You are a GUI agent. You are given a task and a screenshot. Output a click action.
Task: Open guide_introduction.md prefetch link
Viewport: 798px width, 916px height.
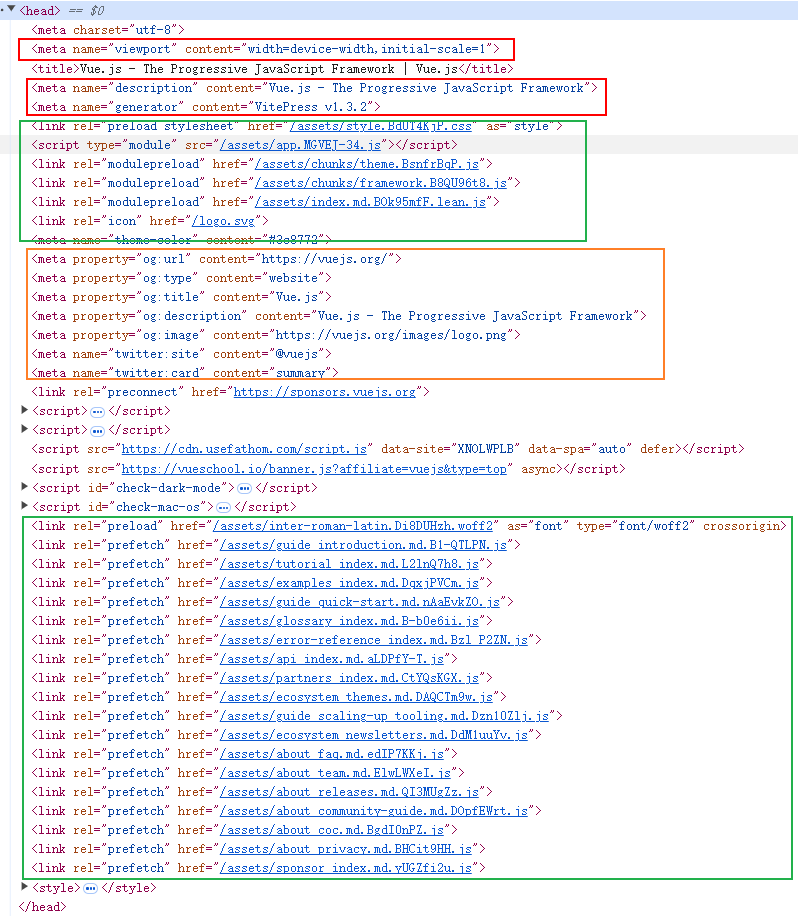coord(363,545)
